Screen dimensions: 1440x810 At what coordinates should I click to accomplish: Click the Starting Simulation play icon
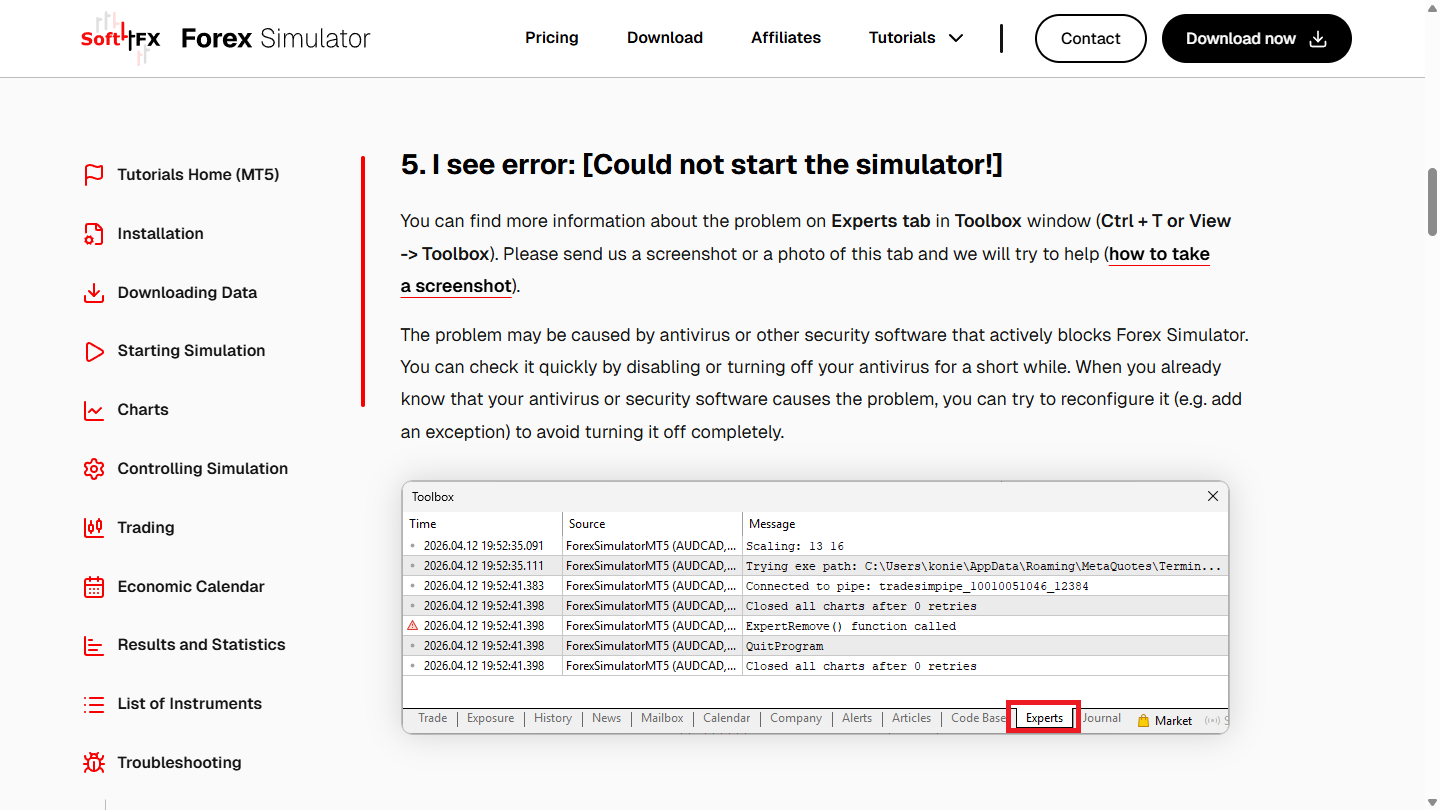click(x=94, y=351)
